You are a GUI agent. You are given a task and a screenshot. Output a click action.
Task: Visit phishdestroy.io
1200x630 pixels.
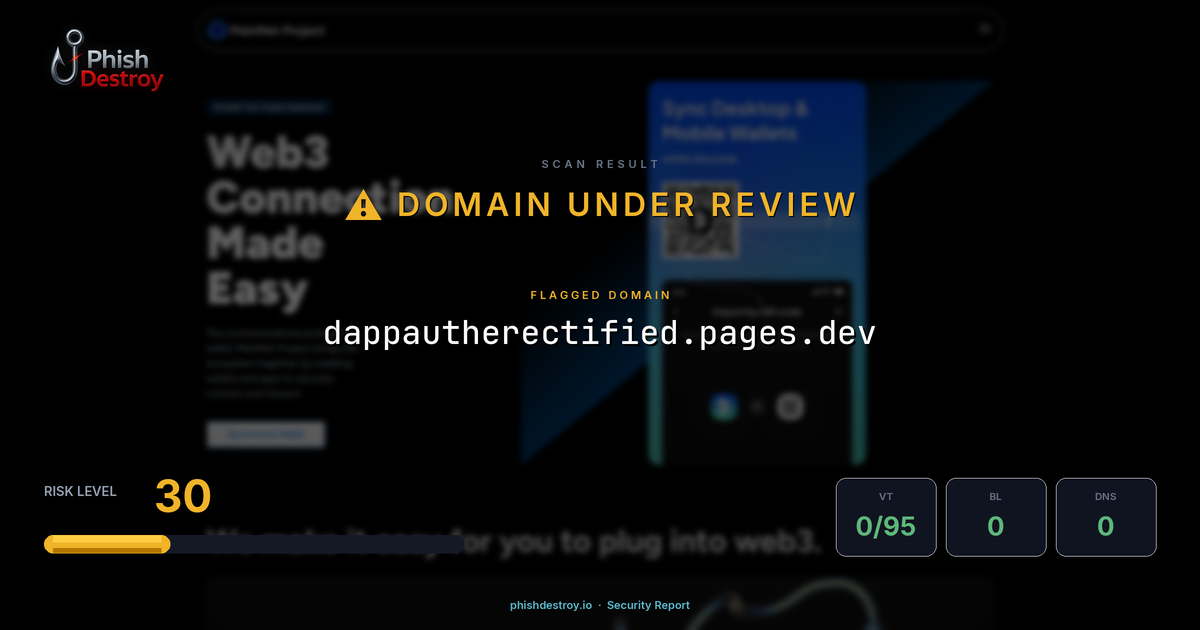(x=550, y=605)
